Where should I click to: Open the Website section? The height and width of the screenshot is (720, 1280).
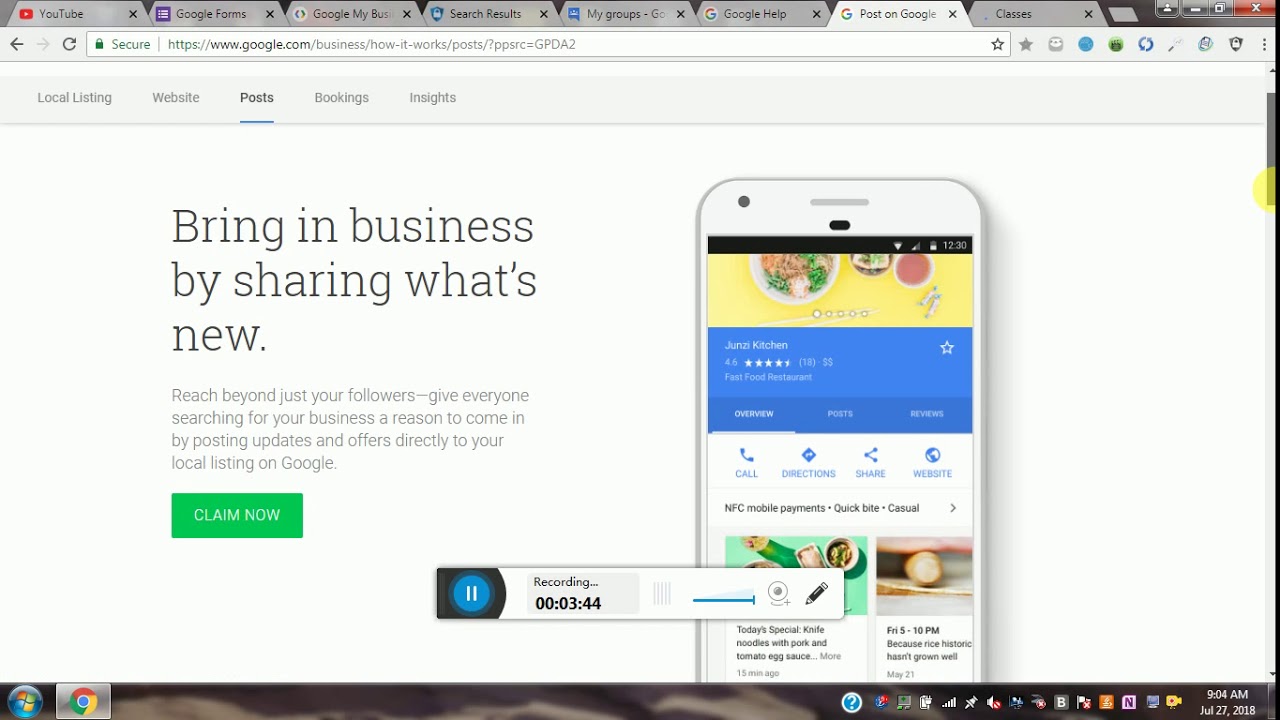pos(176,98)
